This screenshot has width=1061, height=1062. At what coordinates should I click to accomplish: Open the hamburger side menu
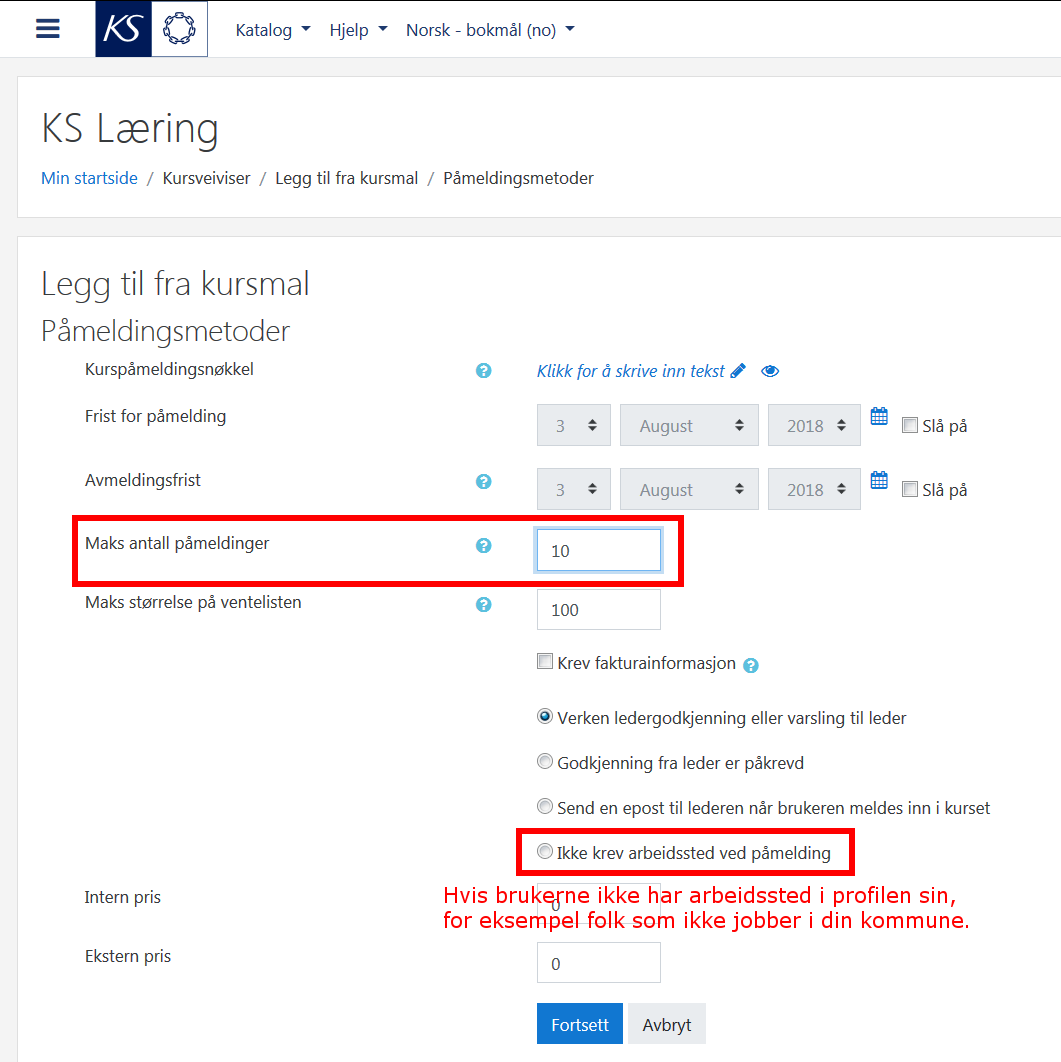[x=47, y=28]
